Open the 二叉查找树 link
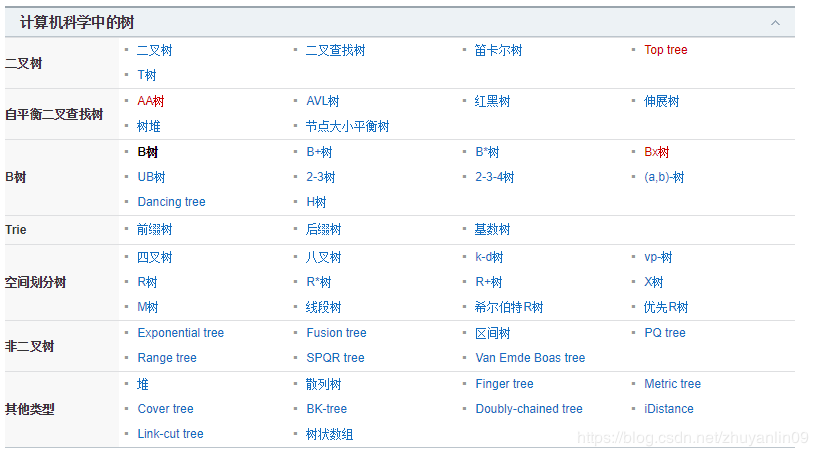Image resolution: width=818 pixels, height=456 pixels. [335, 50]
